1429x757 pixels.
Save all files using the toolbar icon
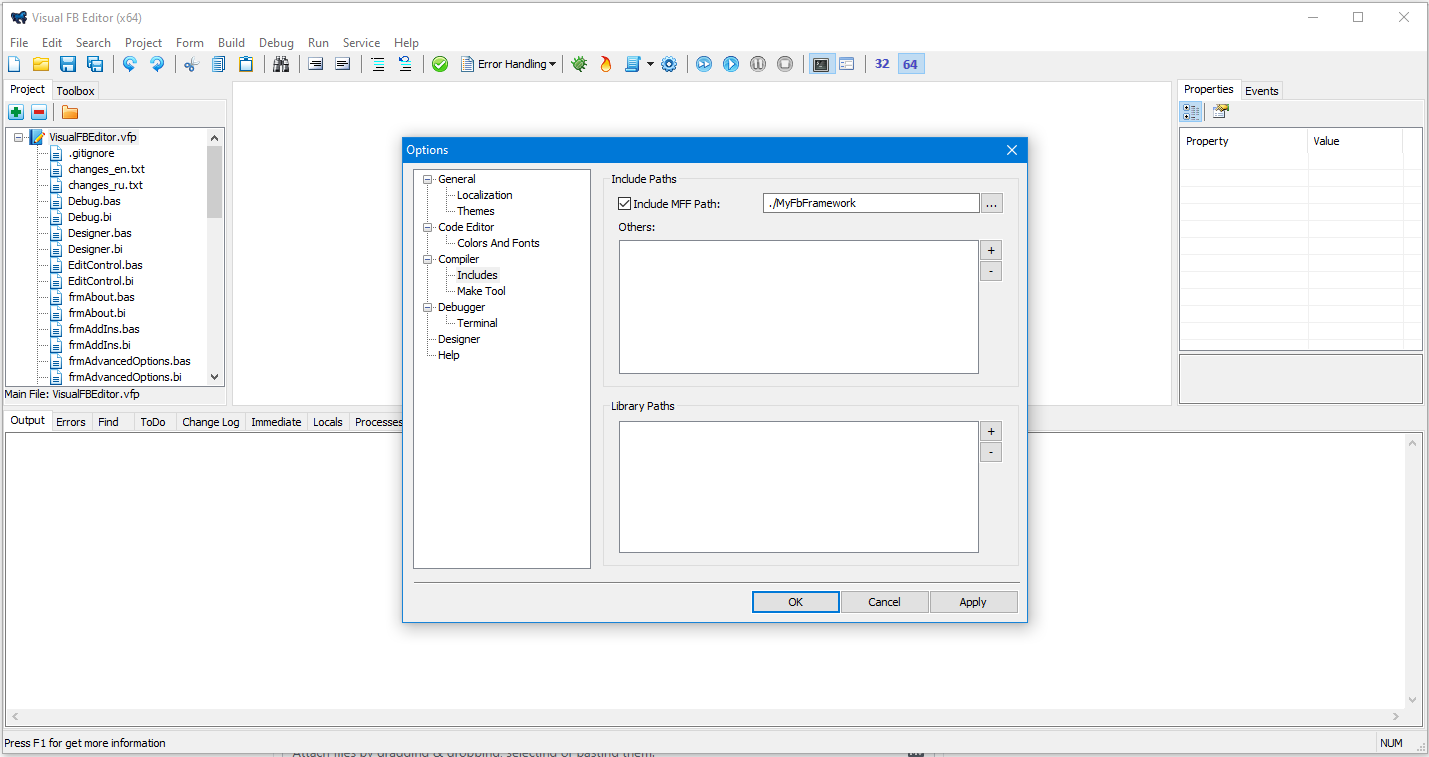click(93, 63)
